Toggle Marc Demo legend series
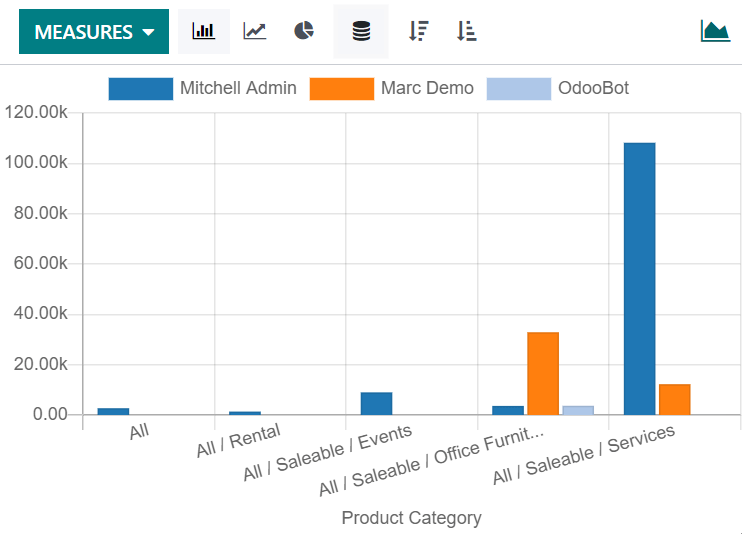742x534 pixels. [x=427, y=88]
